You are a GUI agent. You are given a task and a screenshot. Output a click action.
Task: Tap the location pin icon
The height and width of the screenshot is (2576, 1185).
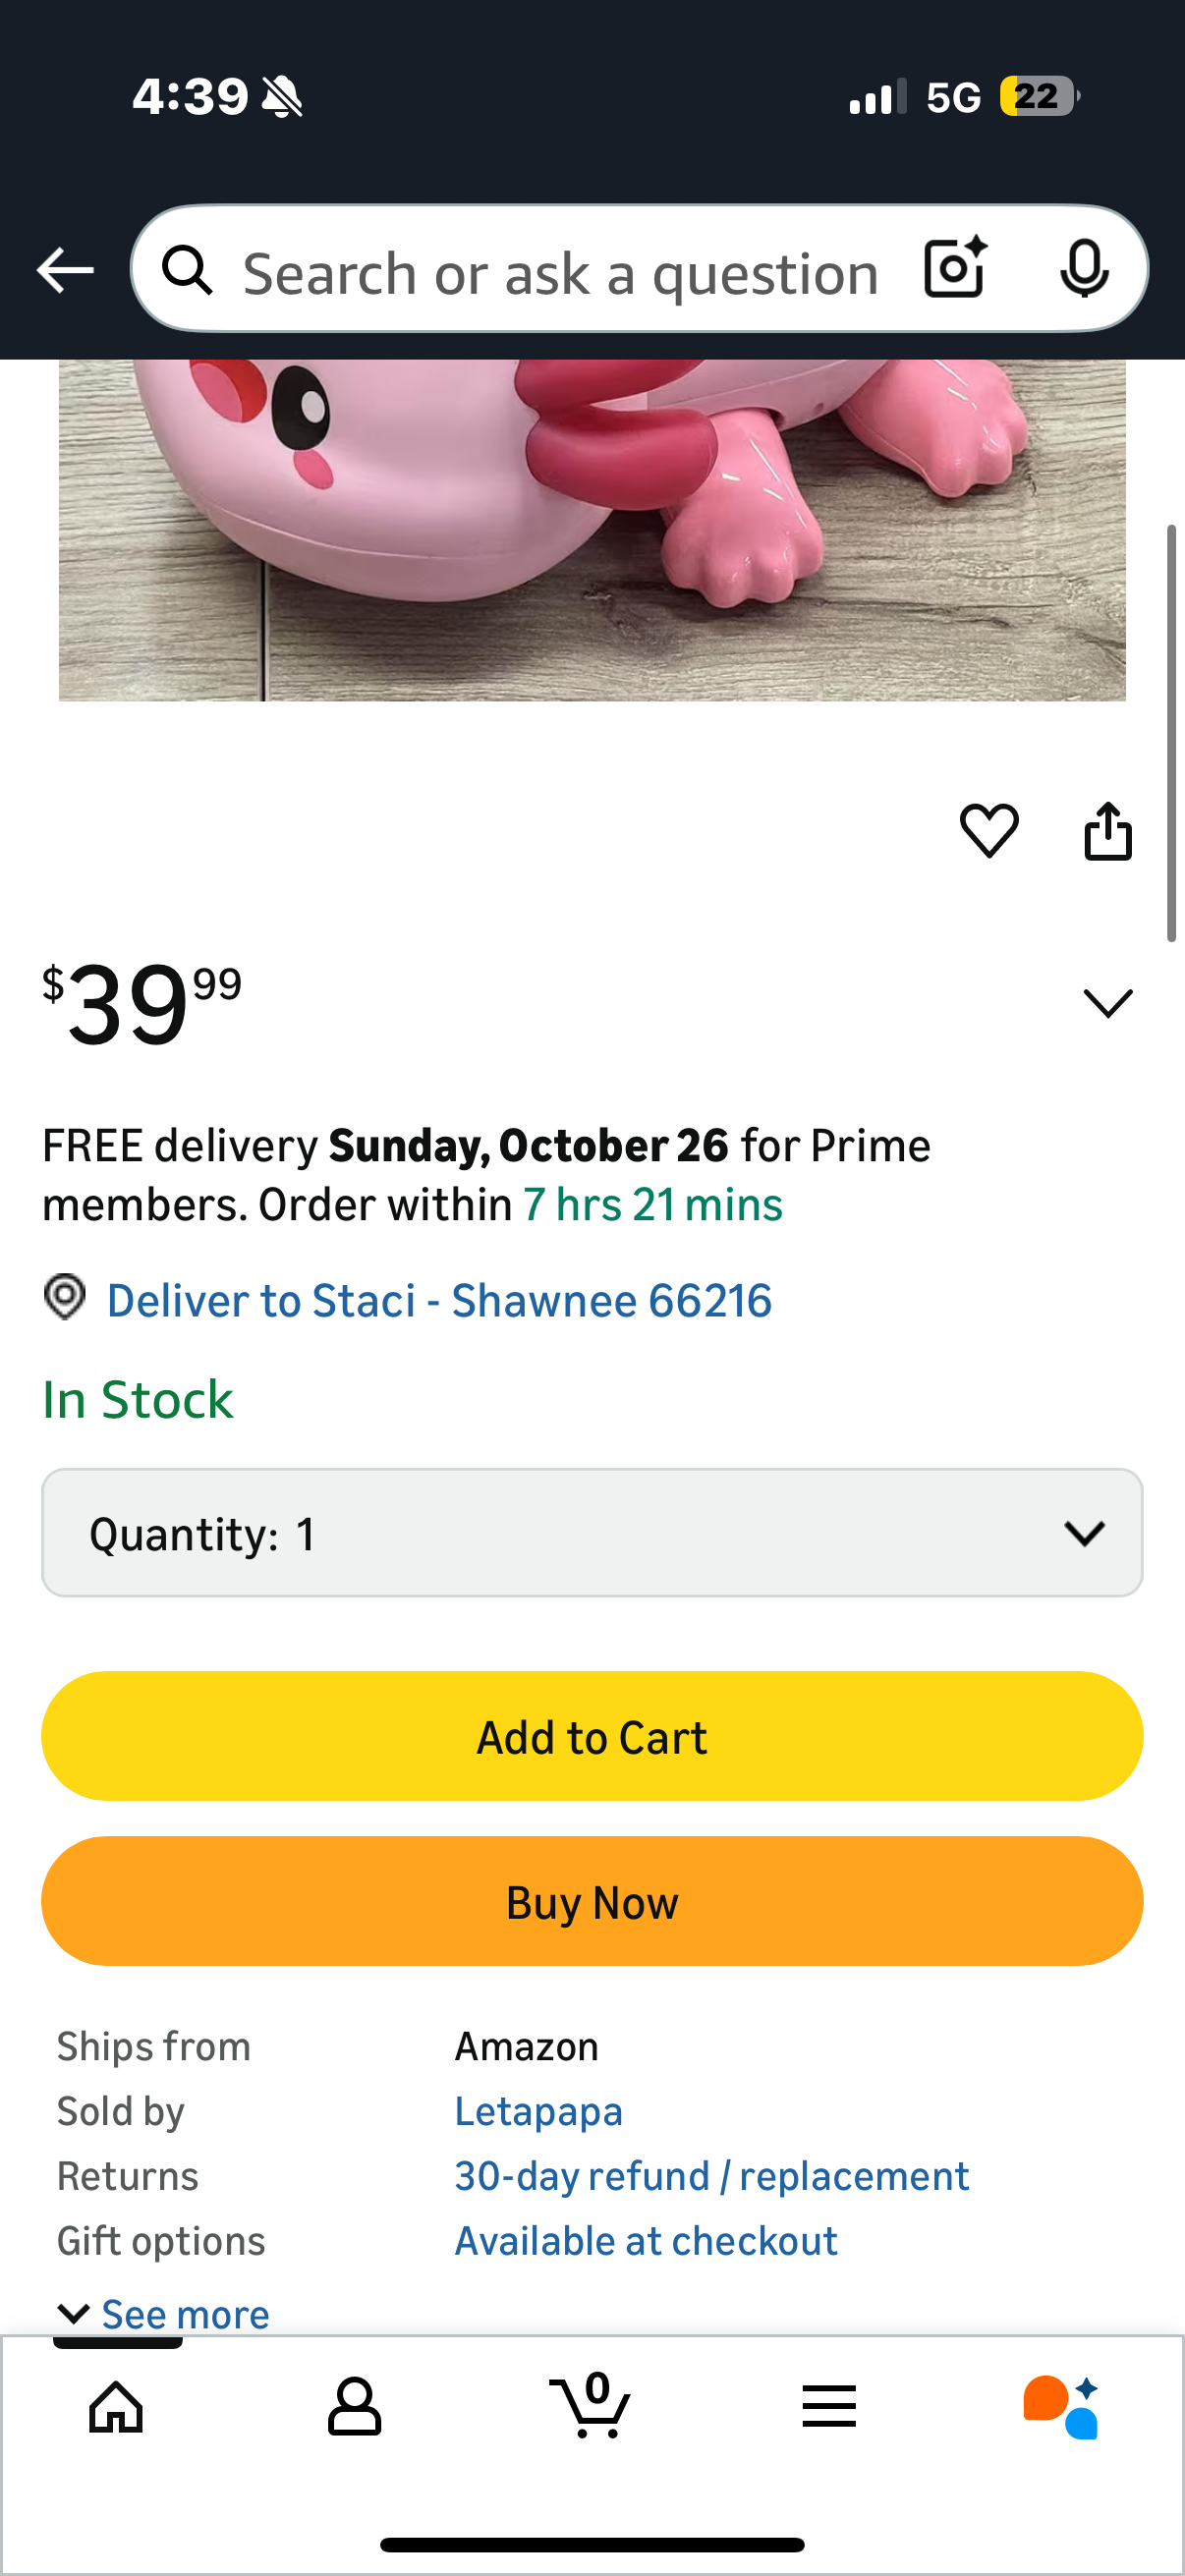[x=65, y=1298]
